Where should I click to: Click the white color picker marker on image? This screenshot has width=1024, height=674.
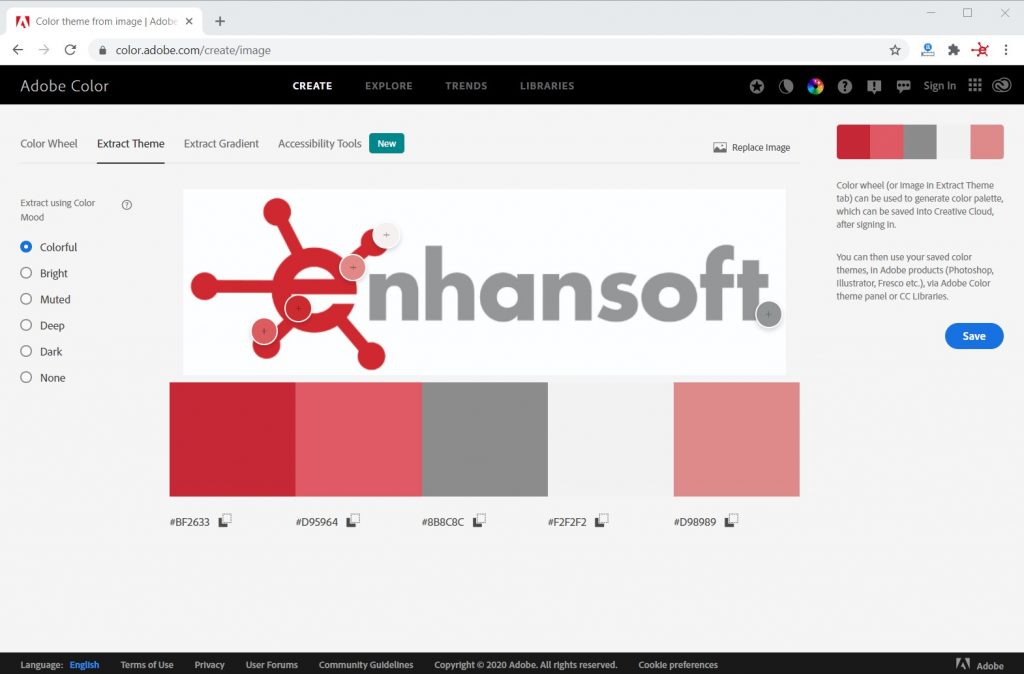pos(386,235)
